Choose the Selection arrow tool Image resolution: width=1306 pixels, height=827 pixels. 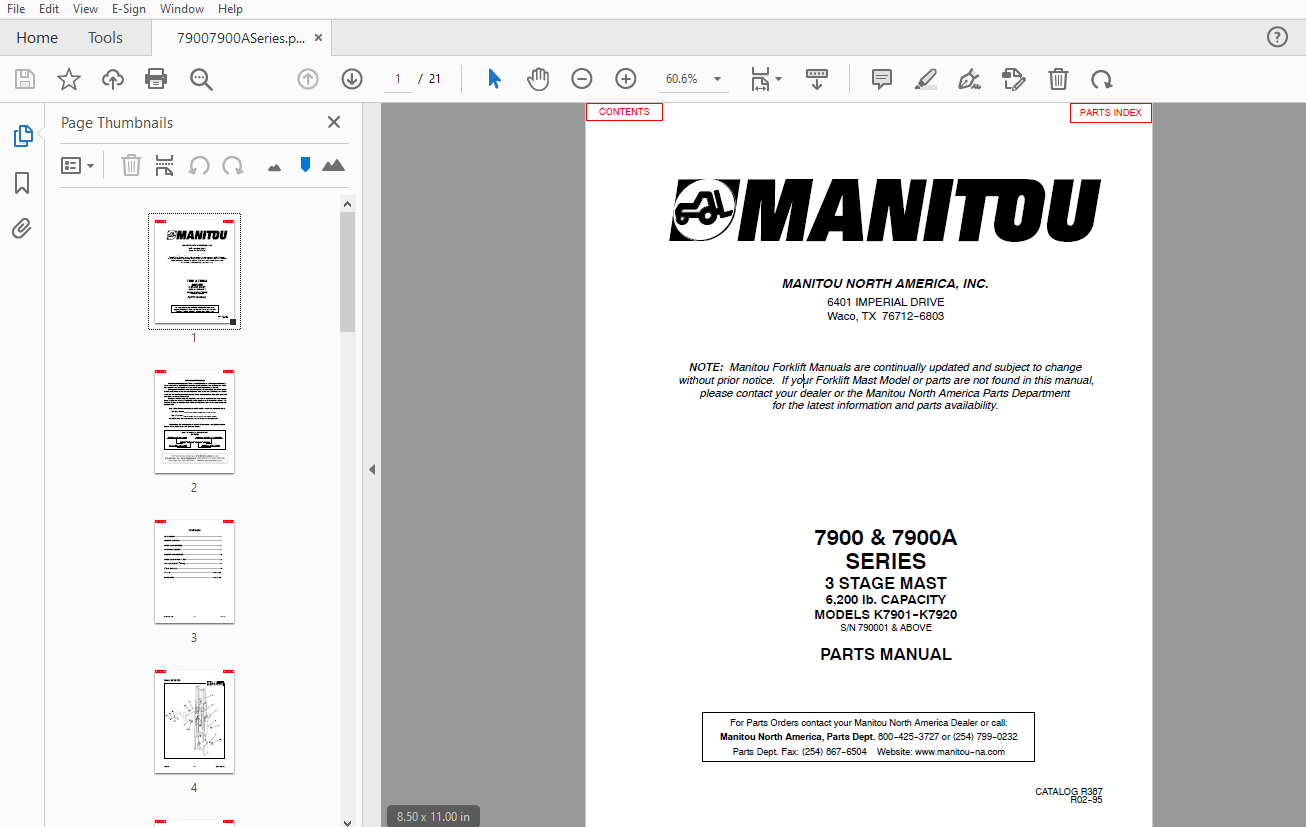(x=494, y=79)
